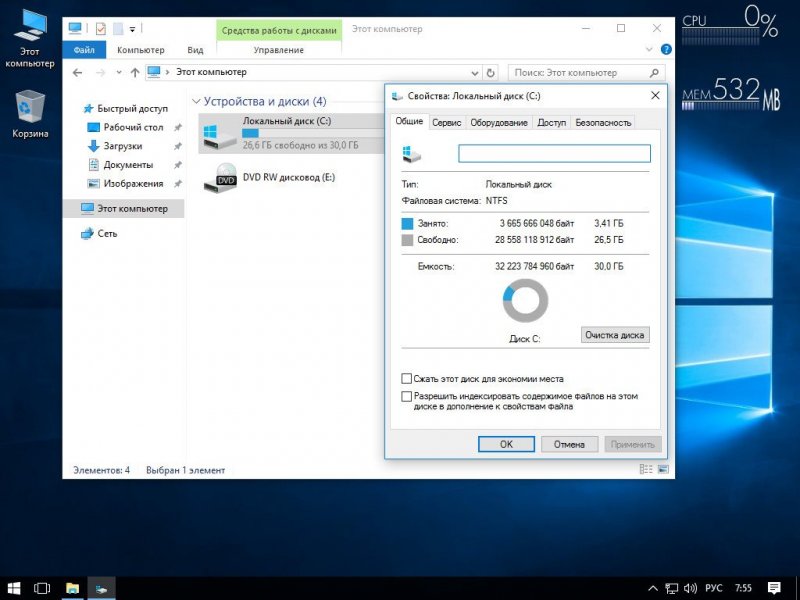800x600 pixels.
Task: Expand the address bar history dropdown
Action: (474, 73)
